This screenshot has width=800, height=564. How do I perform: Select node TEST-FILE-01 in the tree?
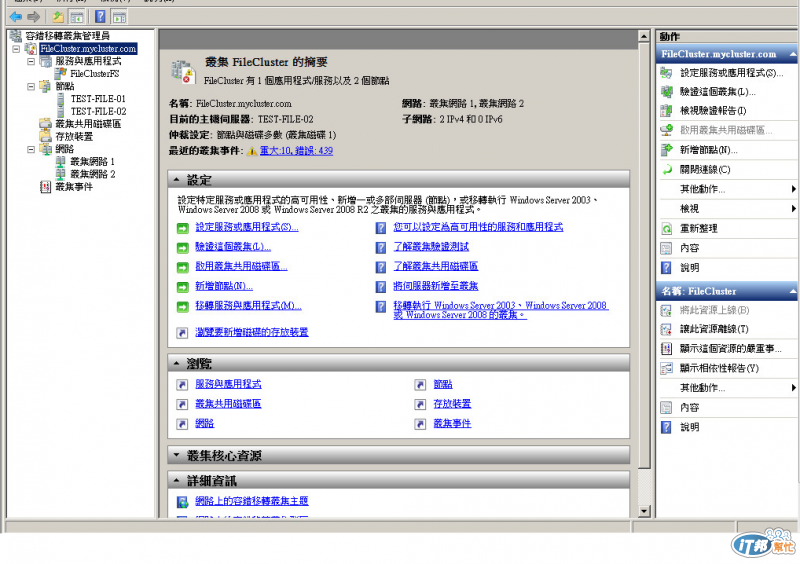[x=98, y=99]
